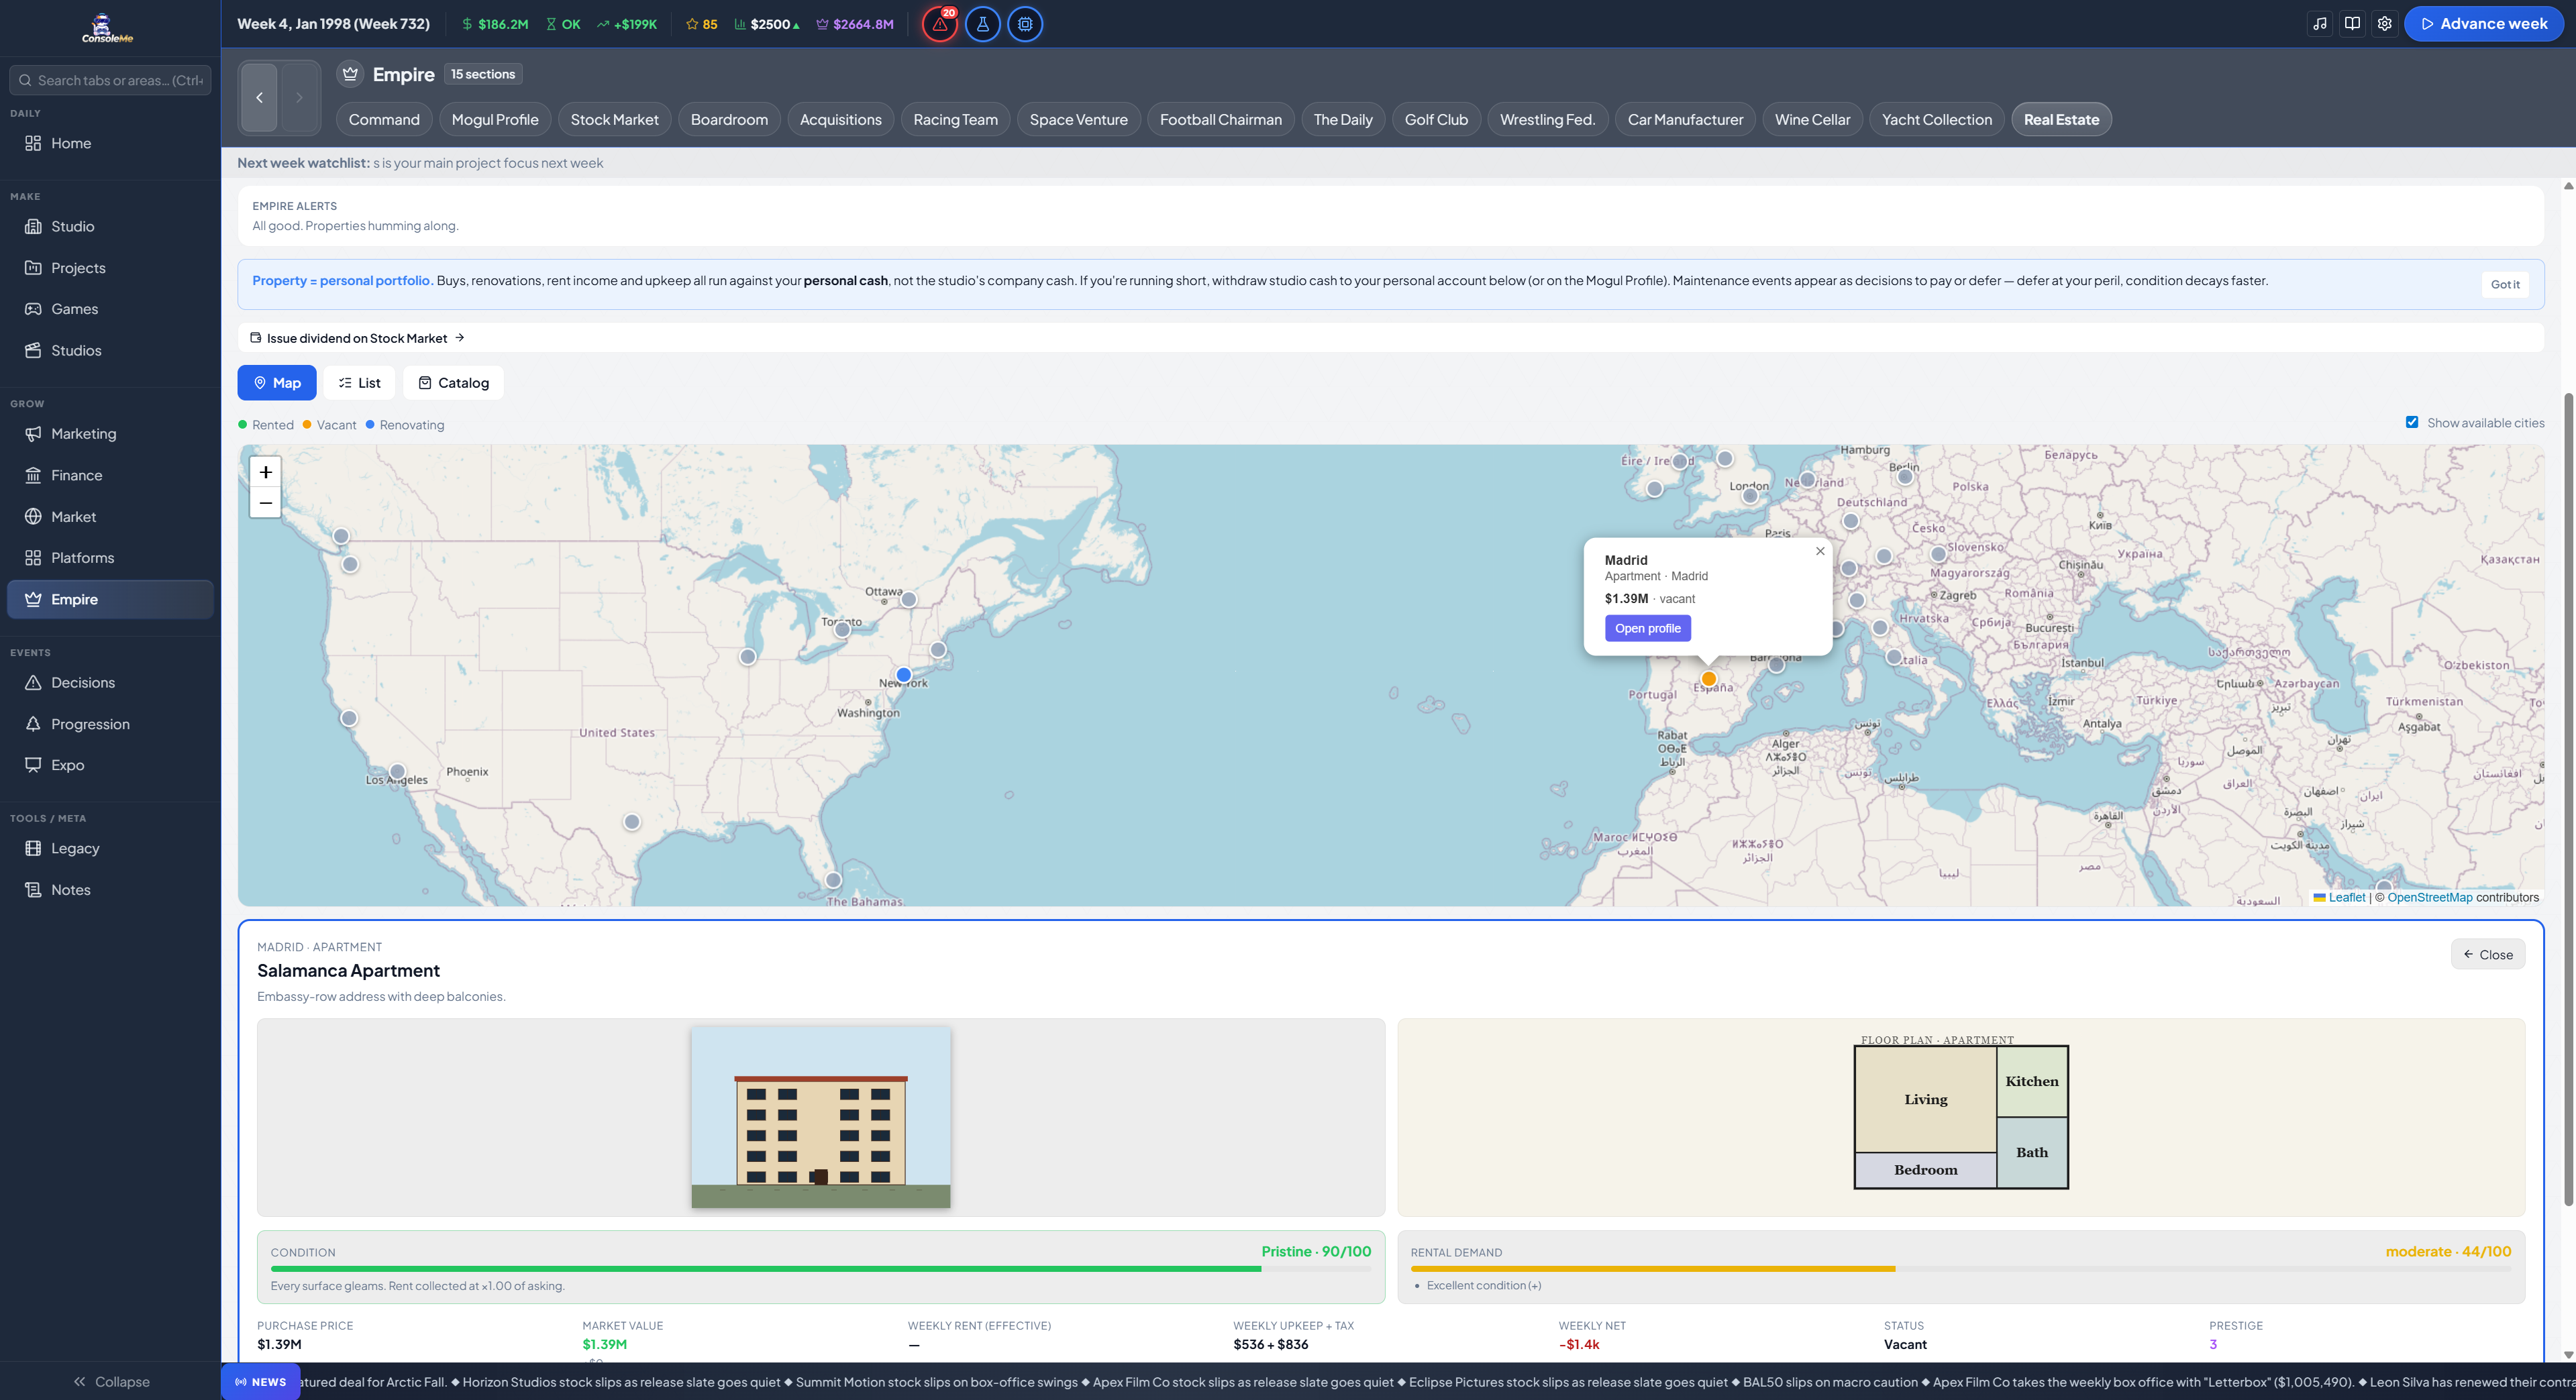Zoom in on the map
2576x1400 pixels.
coord(265,472)
